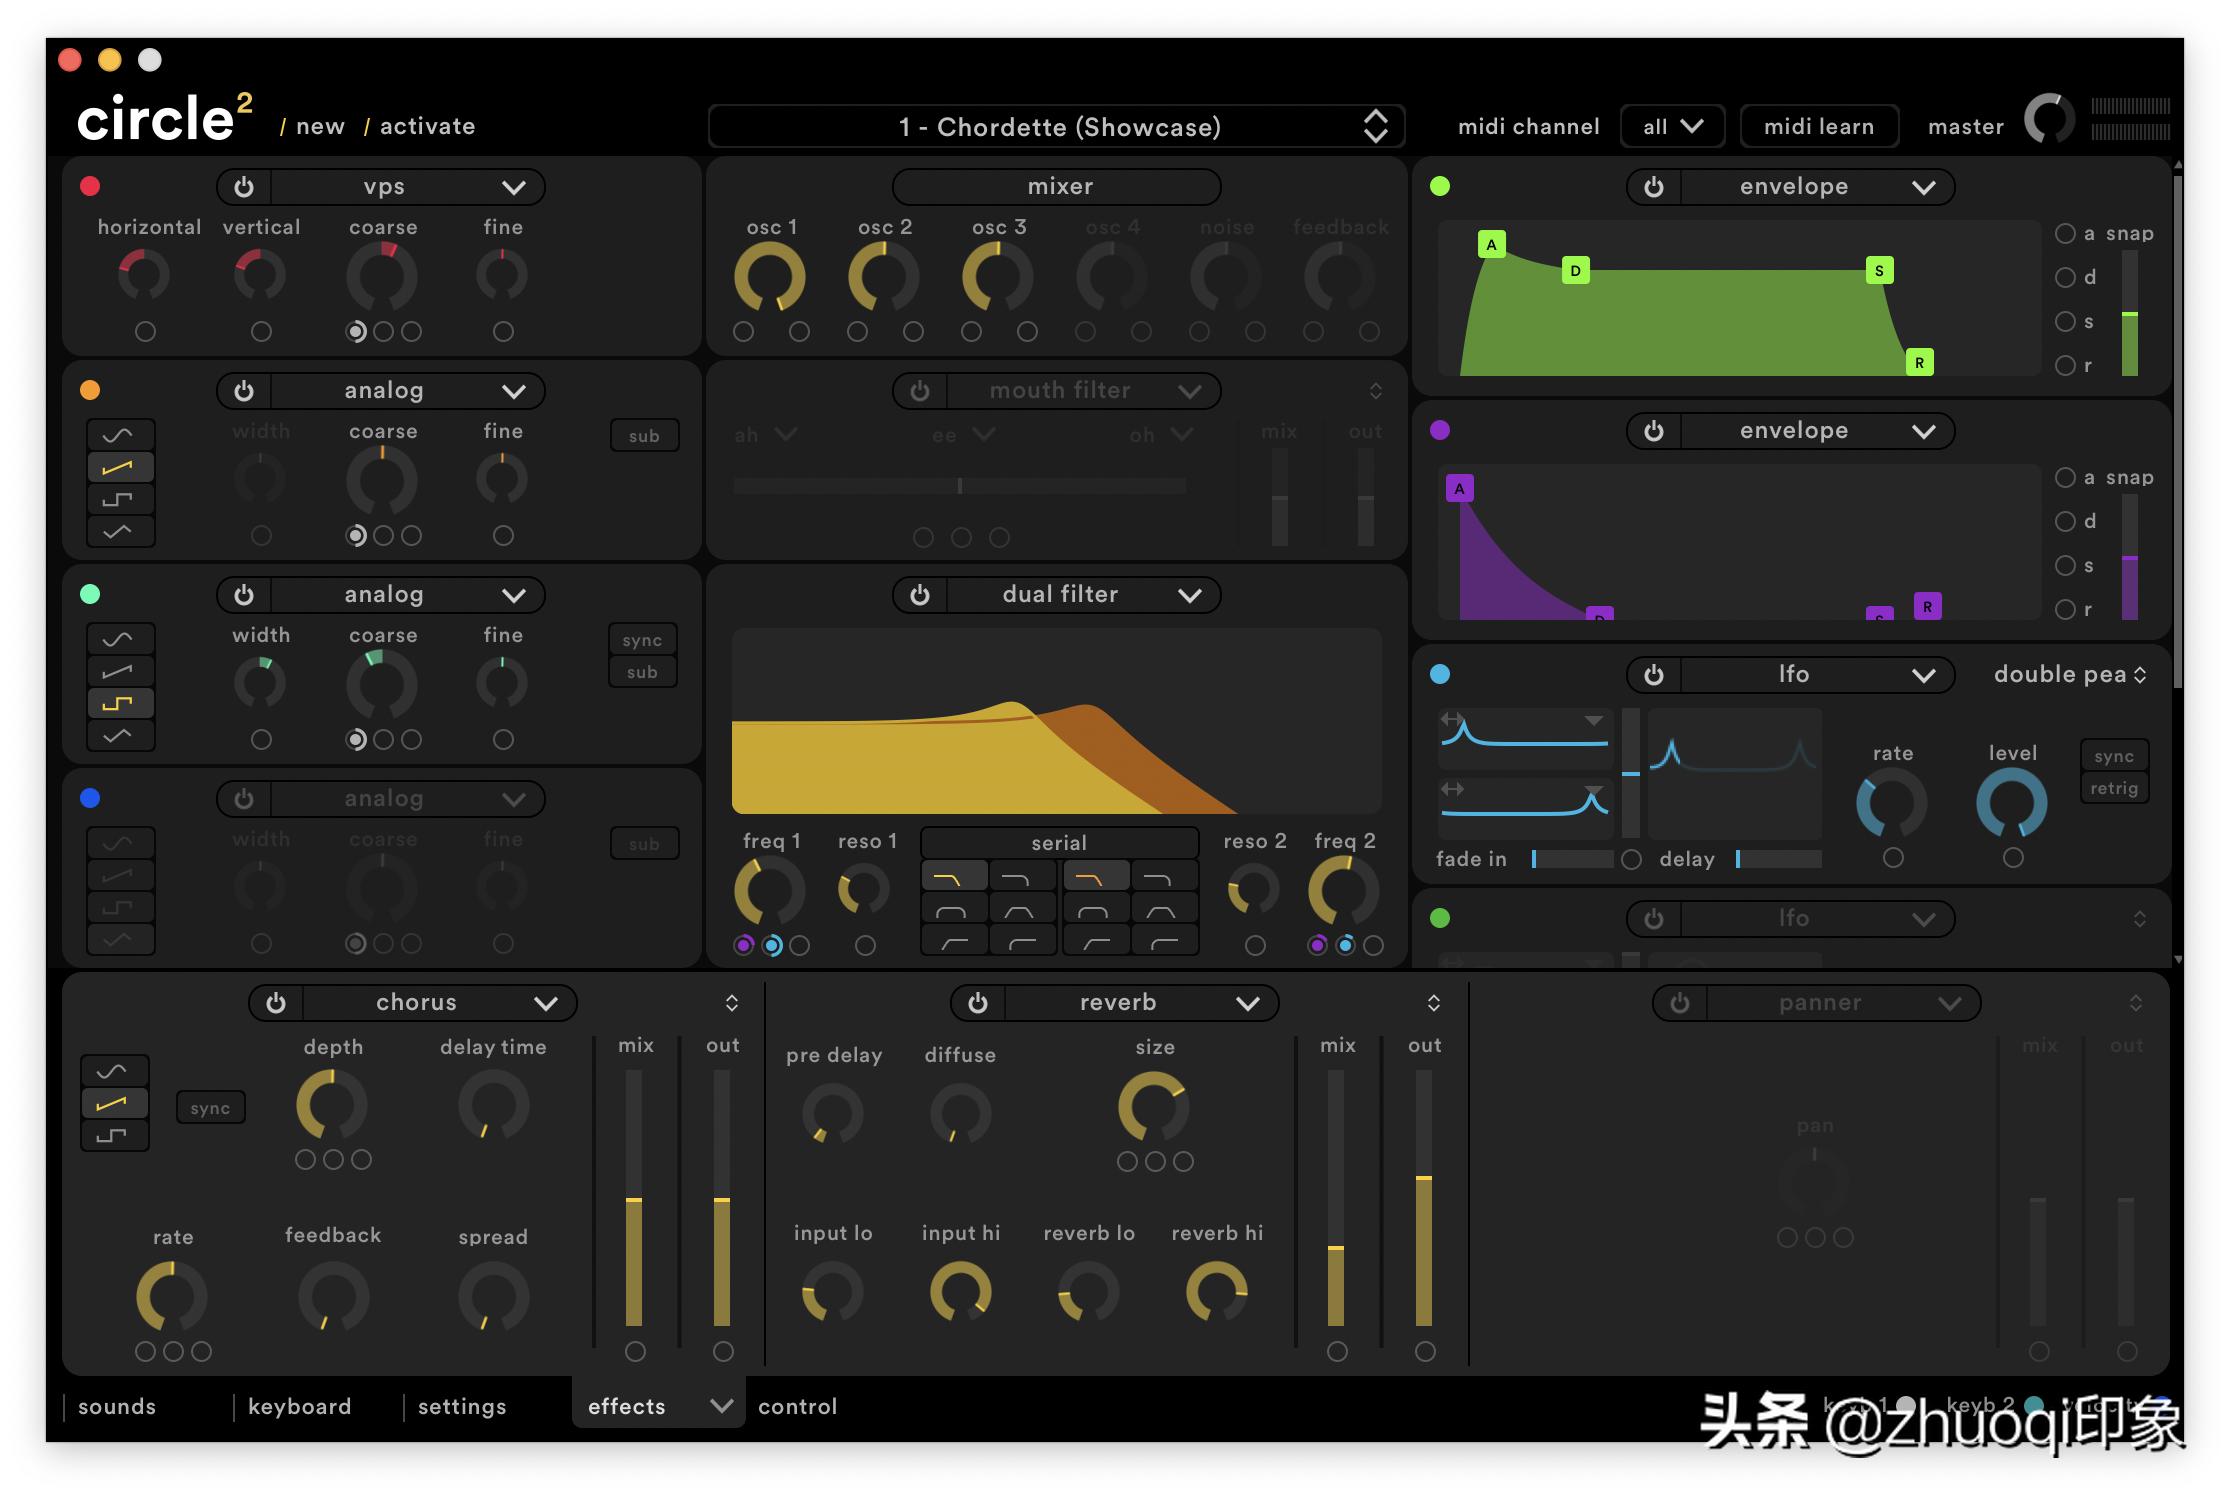The width and height of the screenshot is (2230, 1496).
Task: Click the dual filter power icon
Action: (x=920, y=595)
